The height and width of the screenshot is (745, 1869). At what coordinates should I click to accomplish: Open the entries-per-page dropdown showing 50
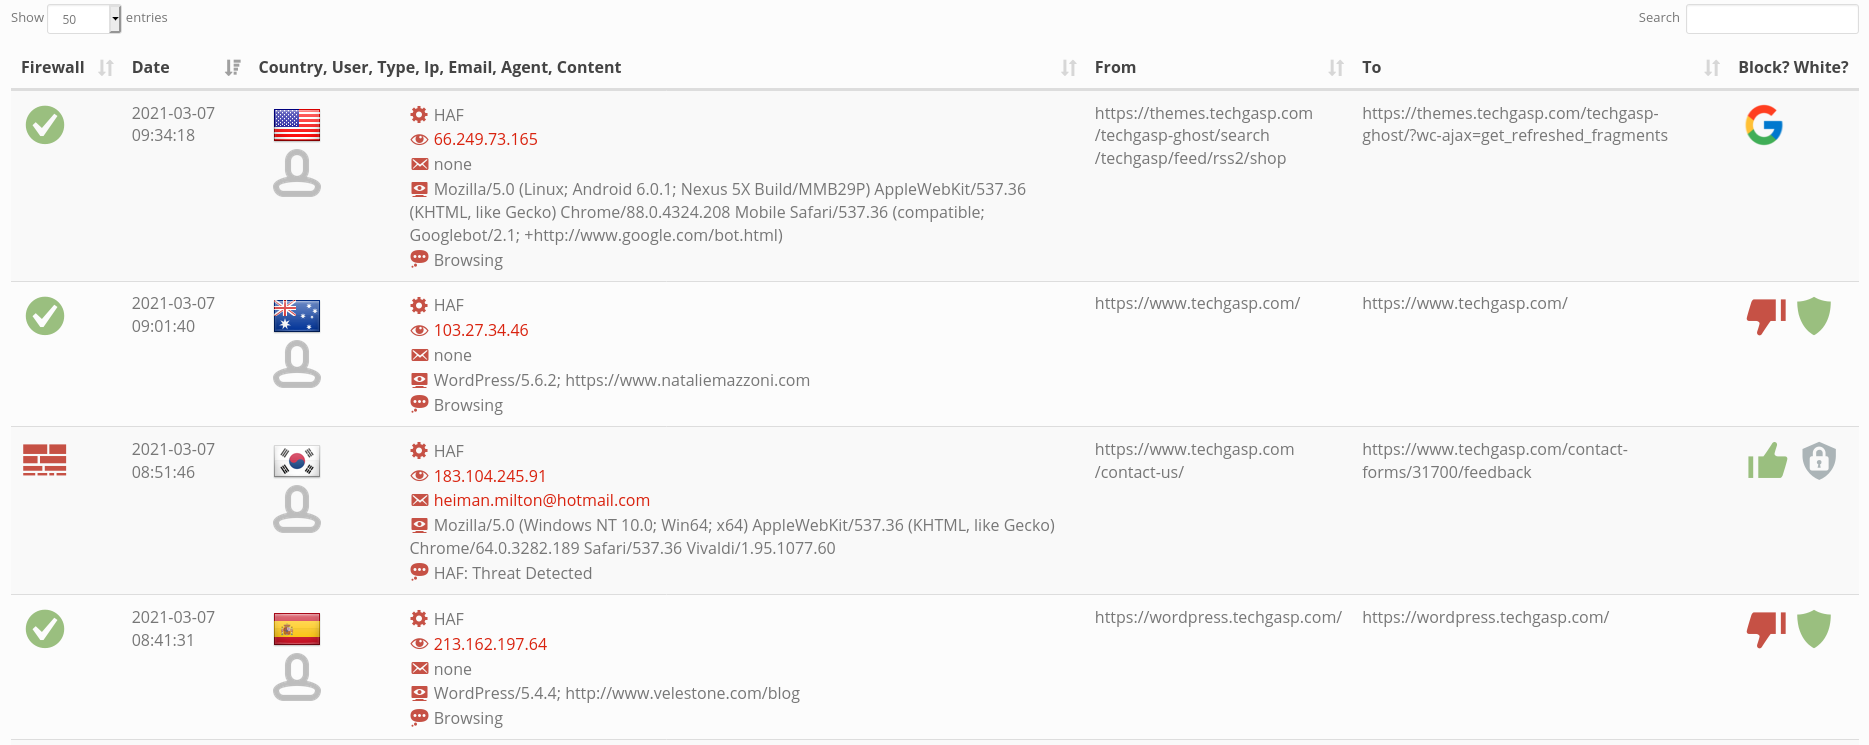(x=84, y=19)
